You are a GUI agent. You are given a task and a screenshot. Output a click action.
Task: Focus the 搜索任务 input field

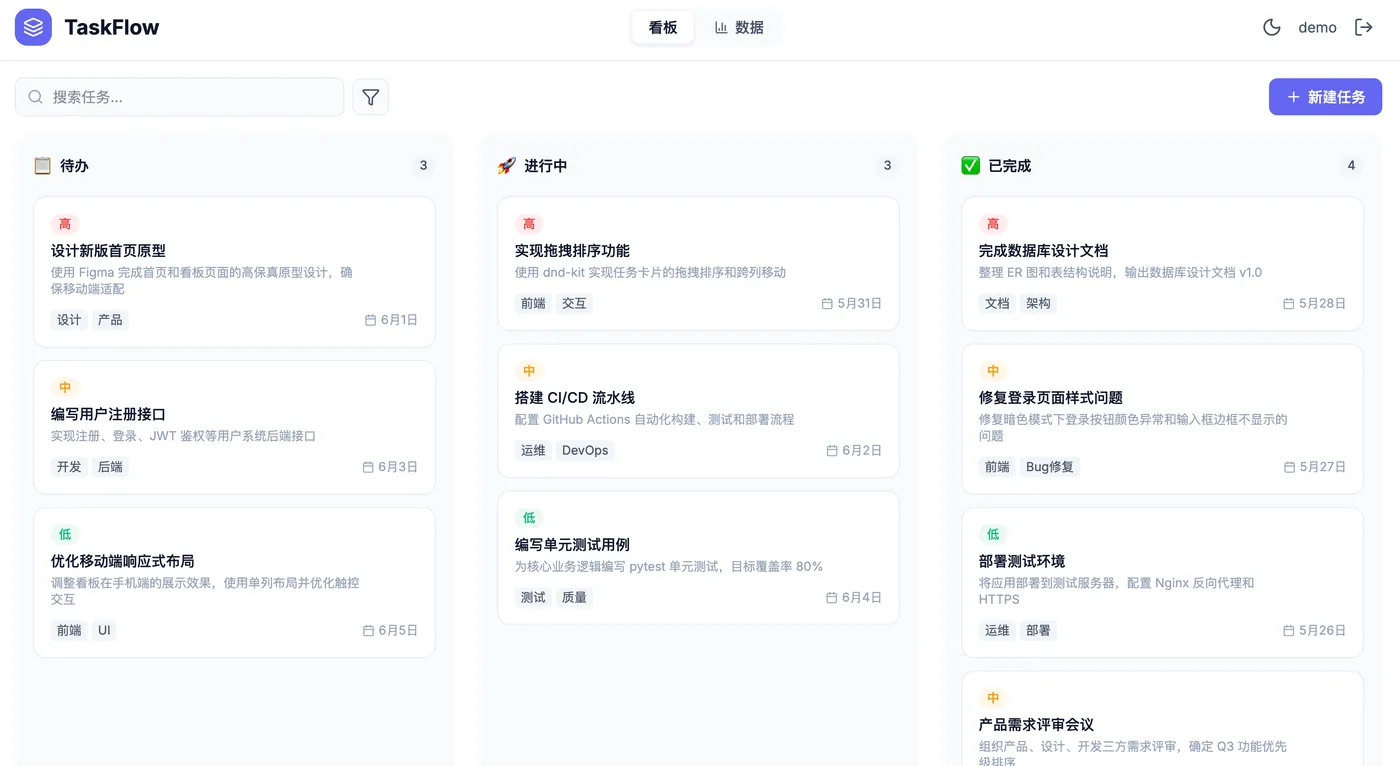[180, 97]
